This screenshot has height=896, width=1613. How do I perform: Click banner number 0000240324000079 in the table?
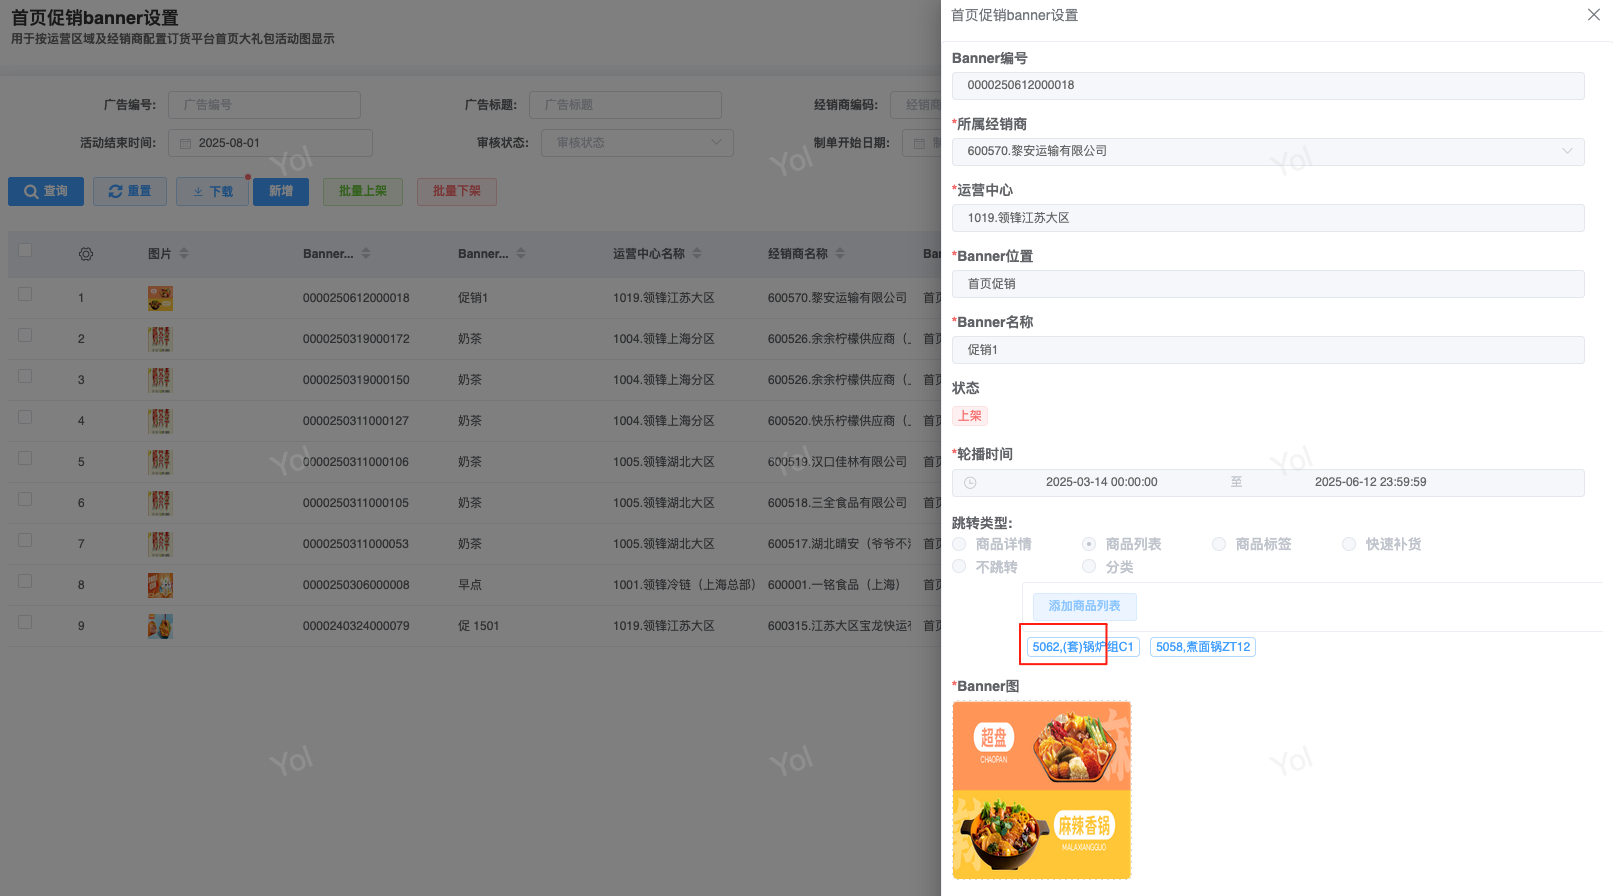356,626
